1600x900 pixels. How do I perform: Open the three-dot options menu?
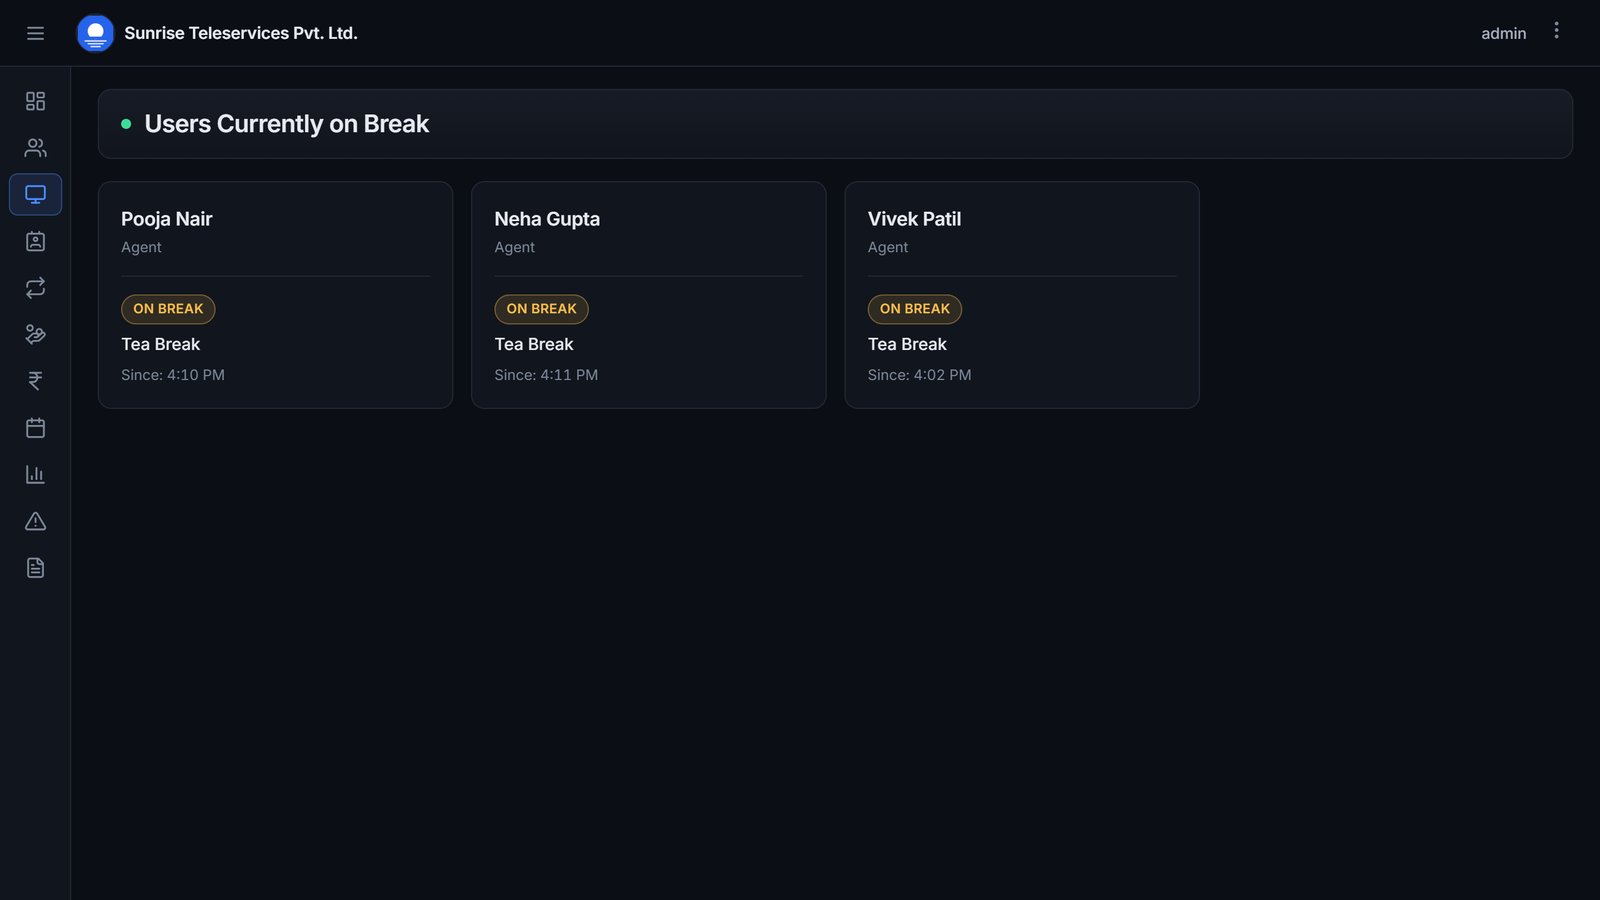[1556, 31]
